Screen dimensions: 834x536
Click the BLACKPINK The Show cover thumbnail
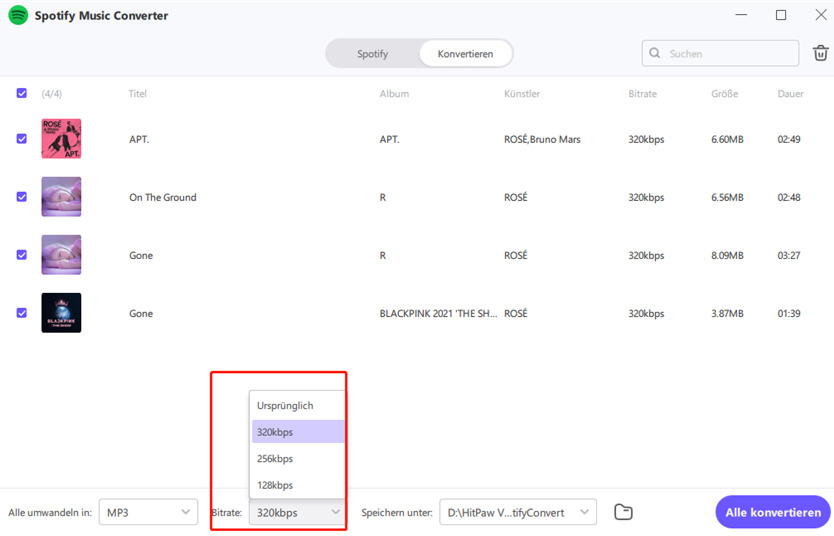click(x=61, y=313)
